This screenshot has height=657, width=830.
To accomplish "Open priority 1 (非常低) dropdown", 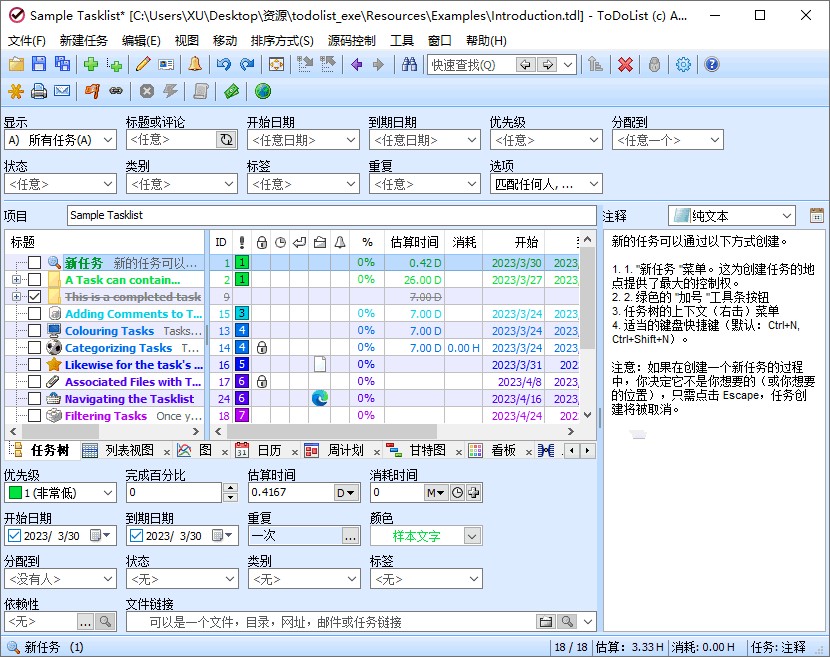I will 60,493.
